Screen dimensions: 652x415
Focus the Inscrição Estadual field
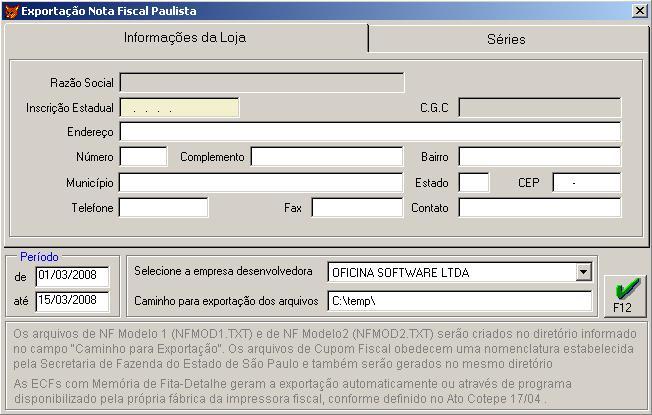click(180, 108)
